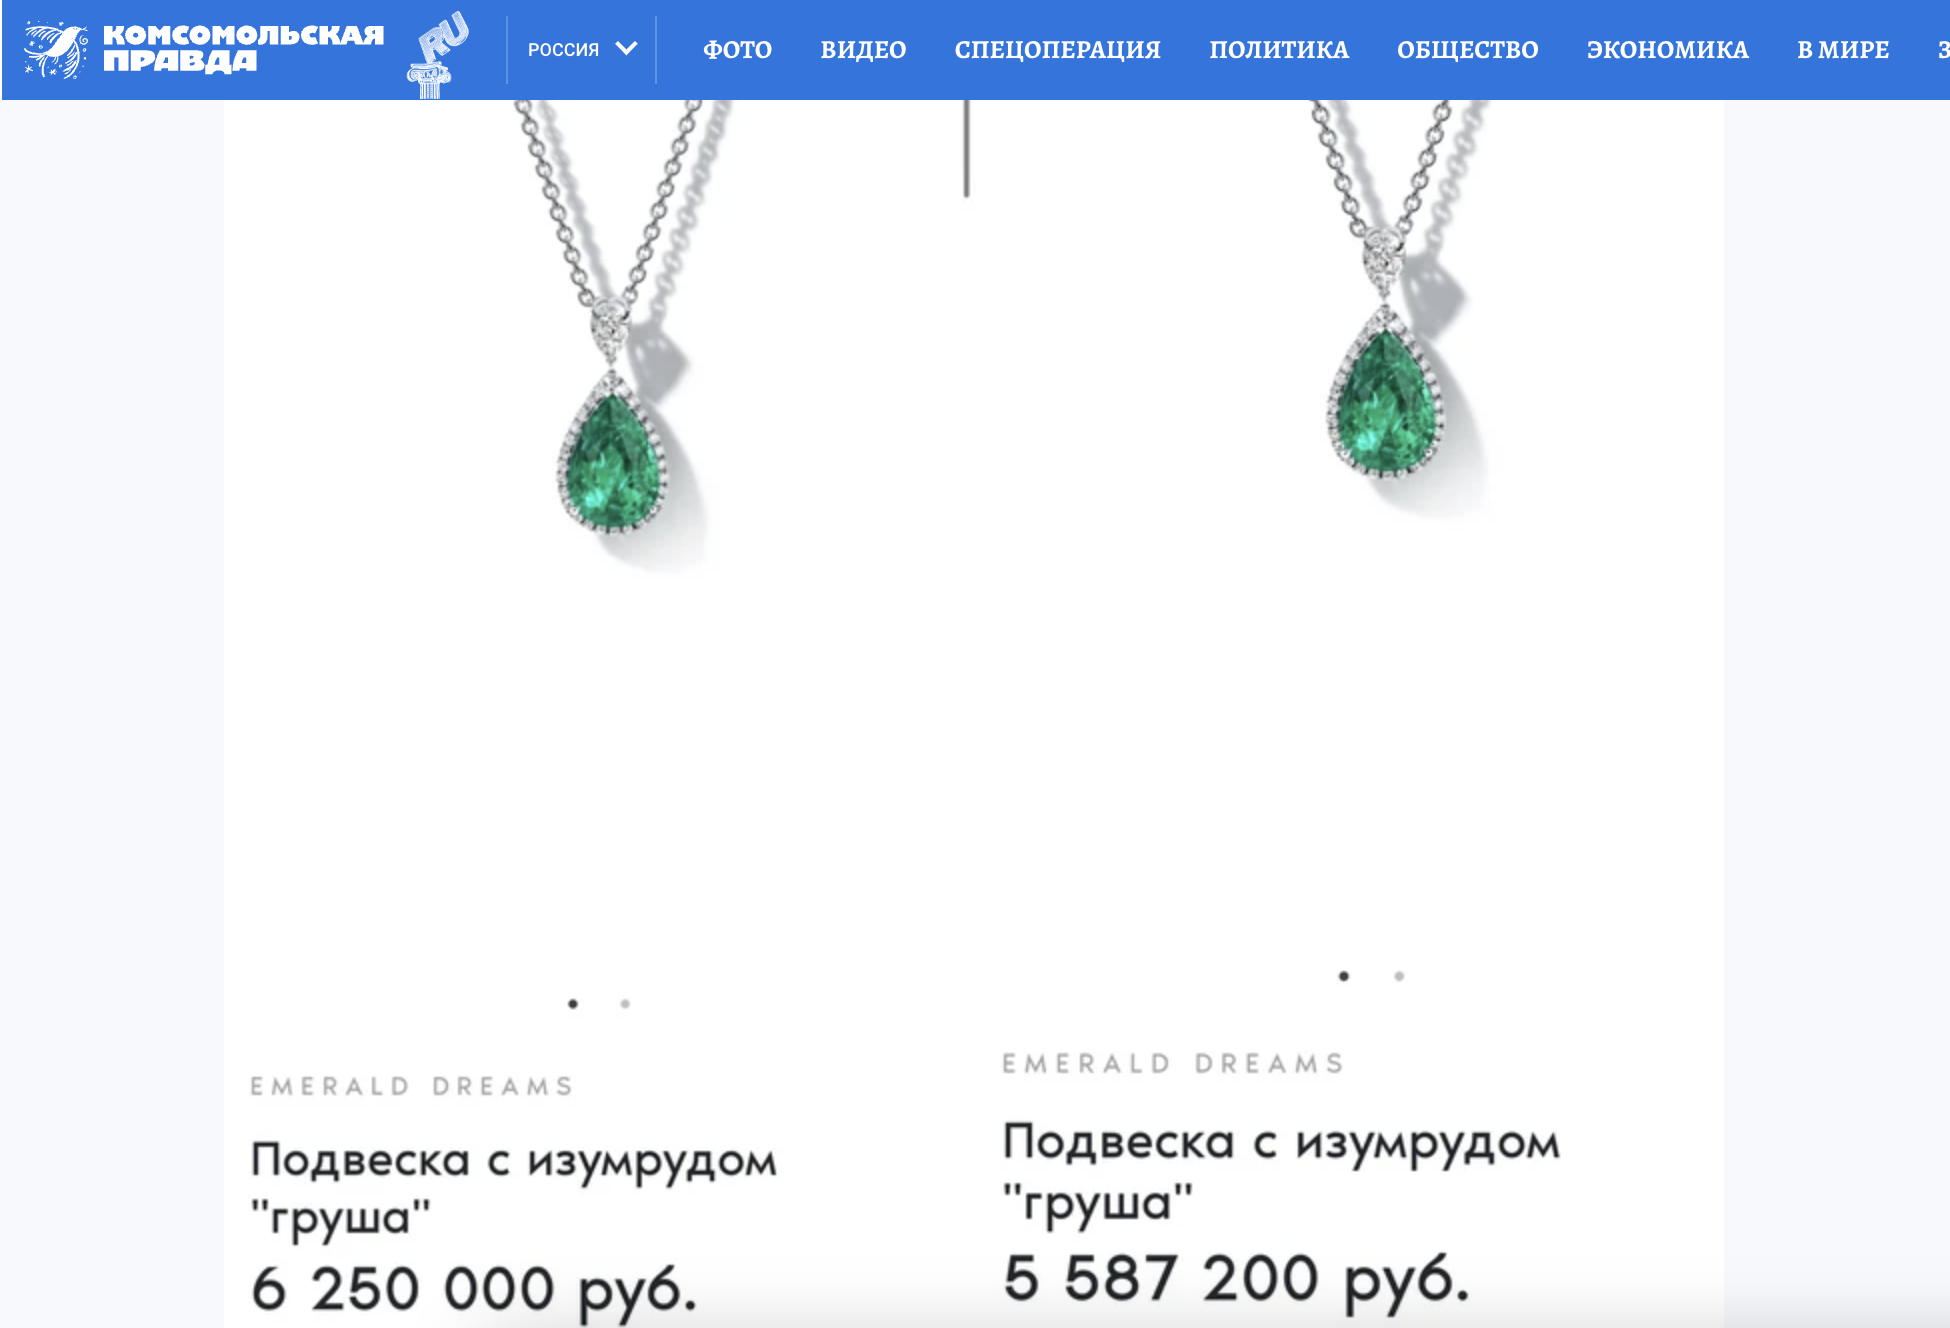Go to the ВИДЕО section
The image size is (1950, 1328).
[x=863, y=50]
